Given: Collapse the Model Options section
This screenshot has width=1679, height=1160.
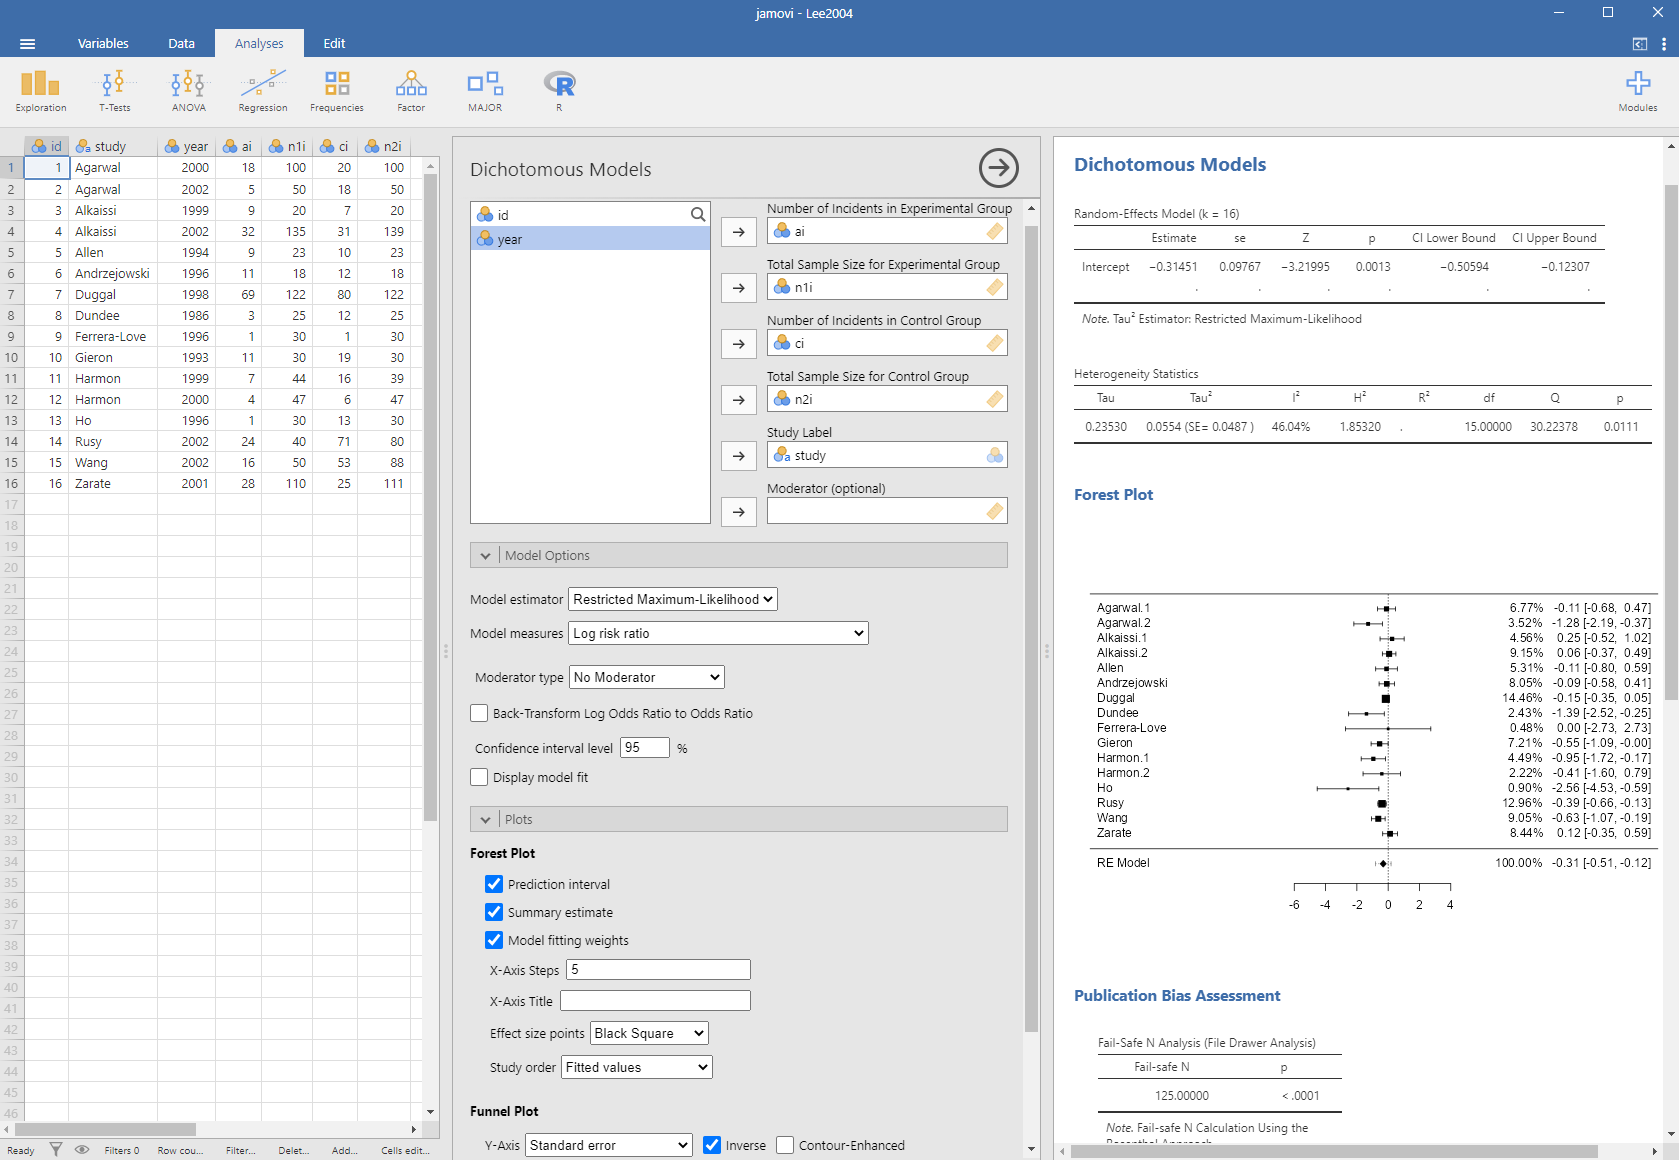Looking at the screenshot, I should pos(738,555).
